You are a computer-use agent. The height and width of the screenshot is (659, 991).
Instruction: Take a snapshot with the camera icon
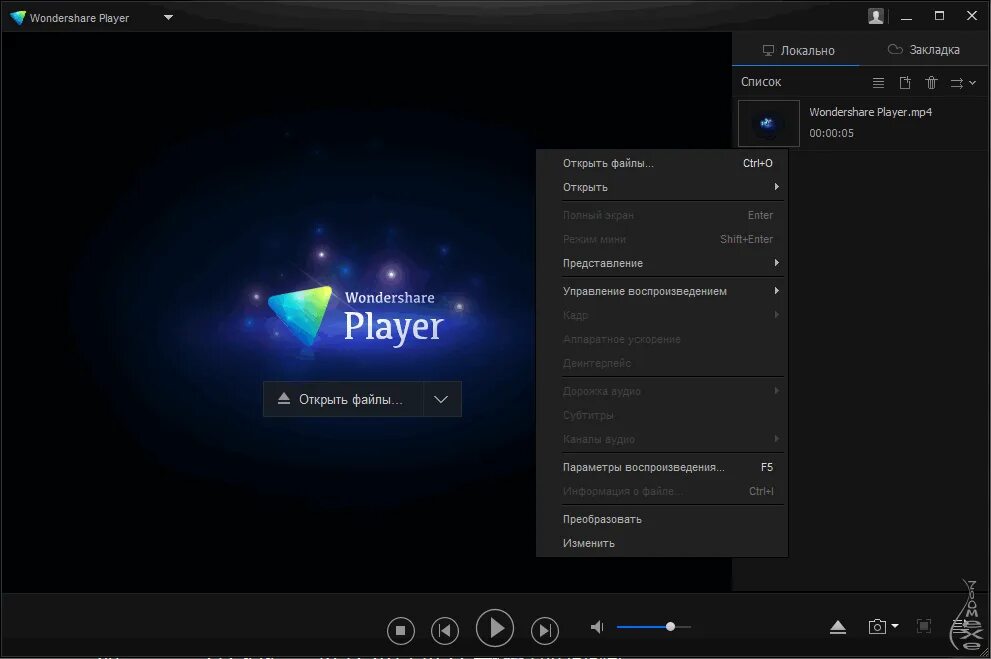pyautogui.click(x=877, y=627)
